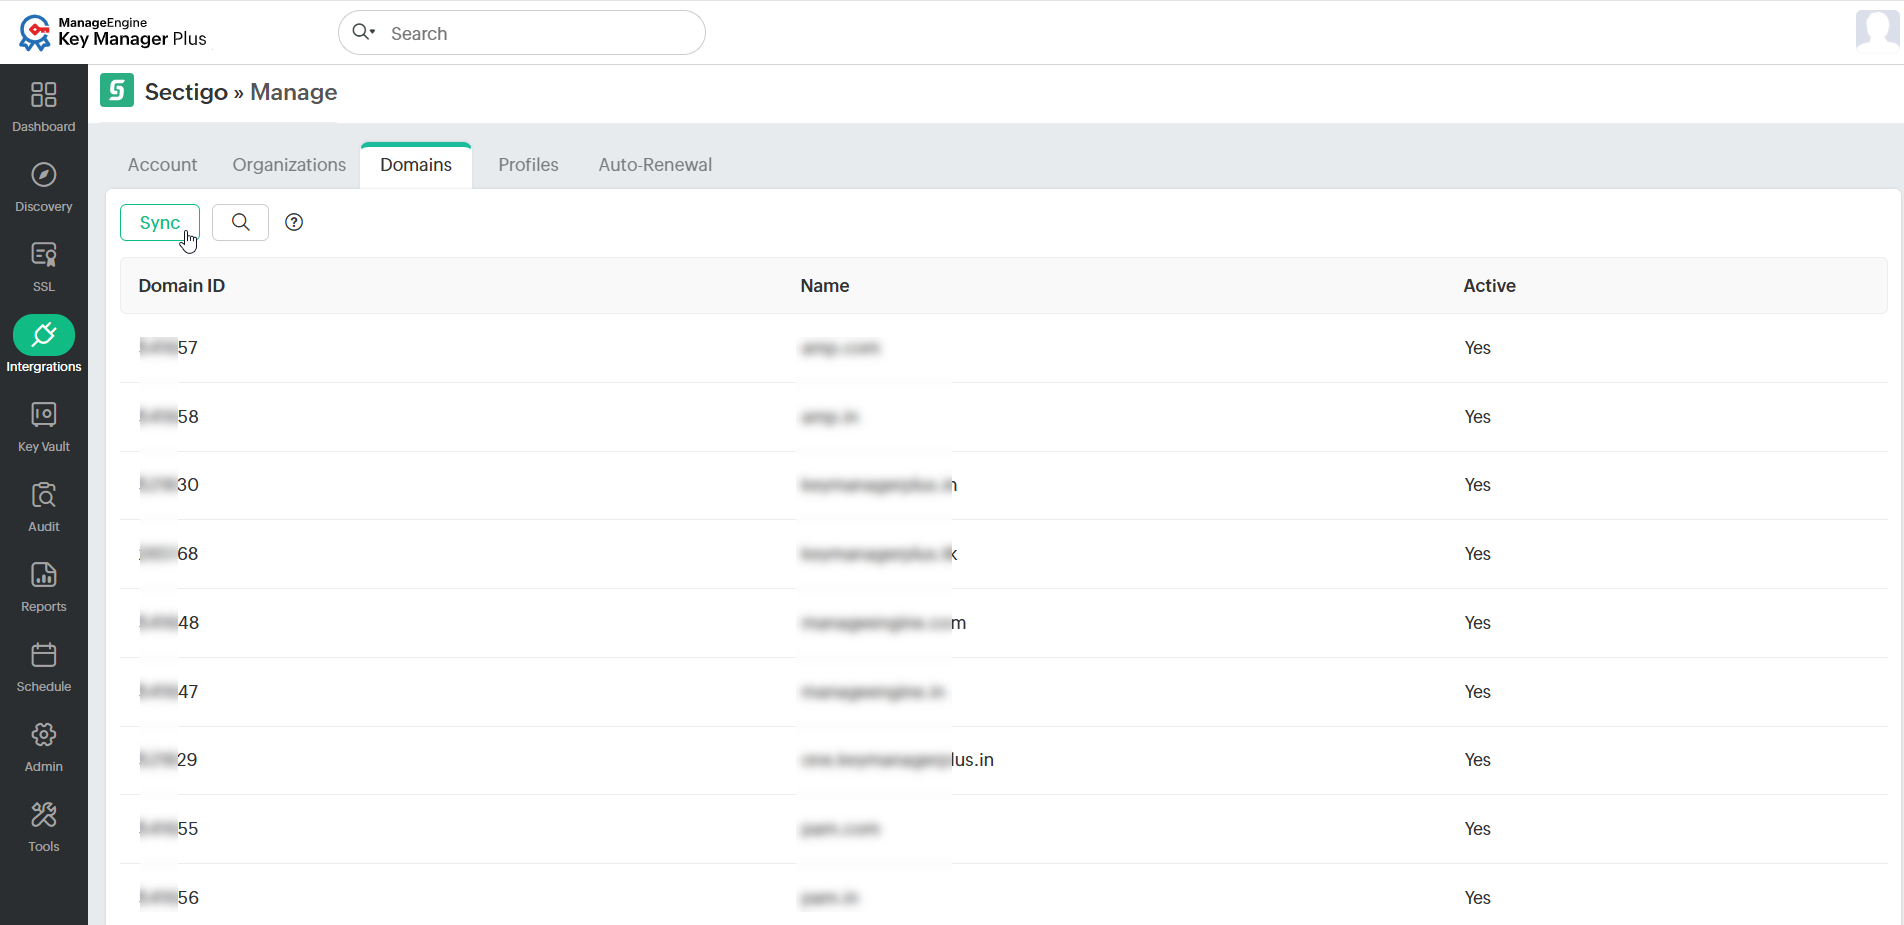The width and height of the screenshot is (1904, 925).
Task: Select the domain ID ending in 55
Action: (169, 829)
